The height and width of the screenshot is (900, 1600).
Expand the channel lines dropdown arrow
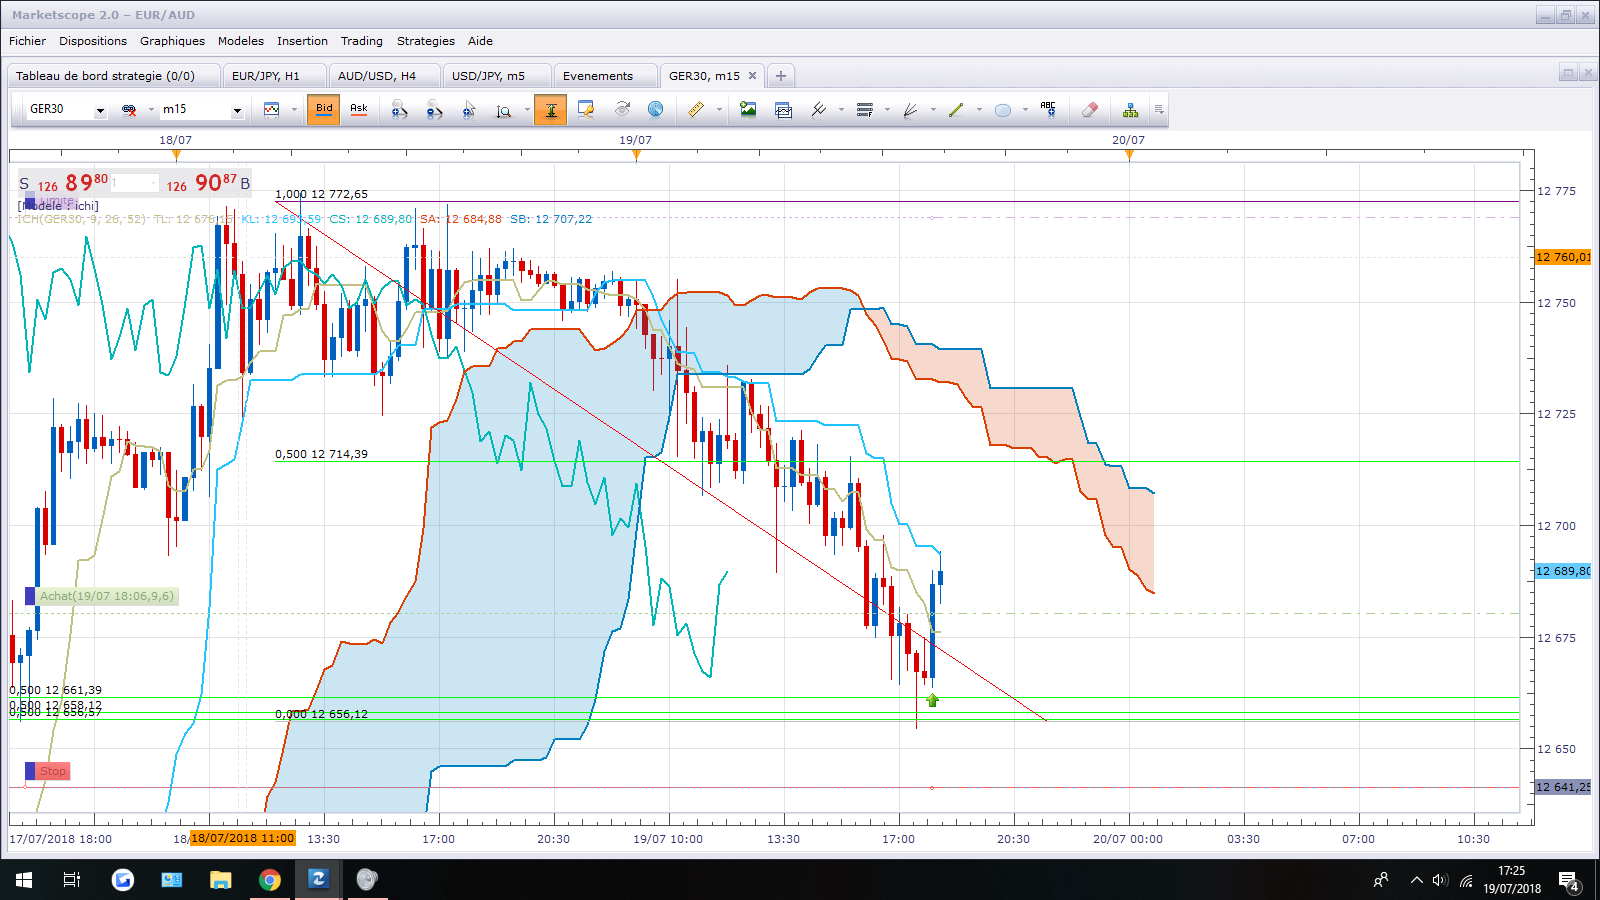point(841,110)
